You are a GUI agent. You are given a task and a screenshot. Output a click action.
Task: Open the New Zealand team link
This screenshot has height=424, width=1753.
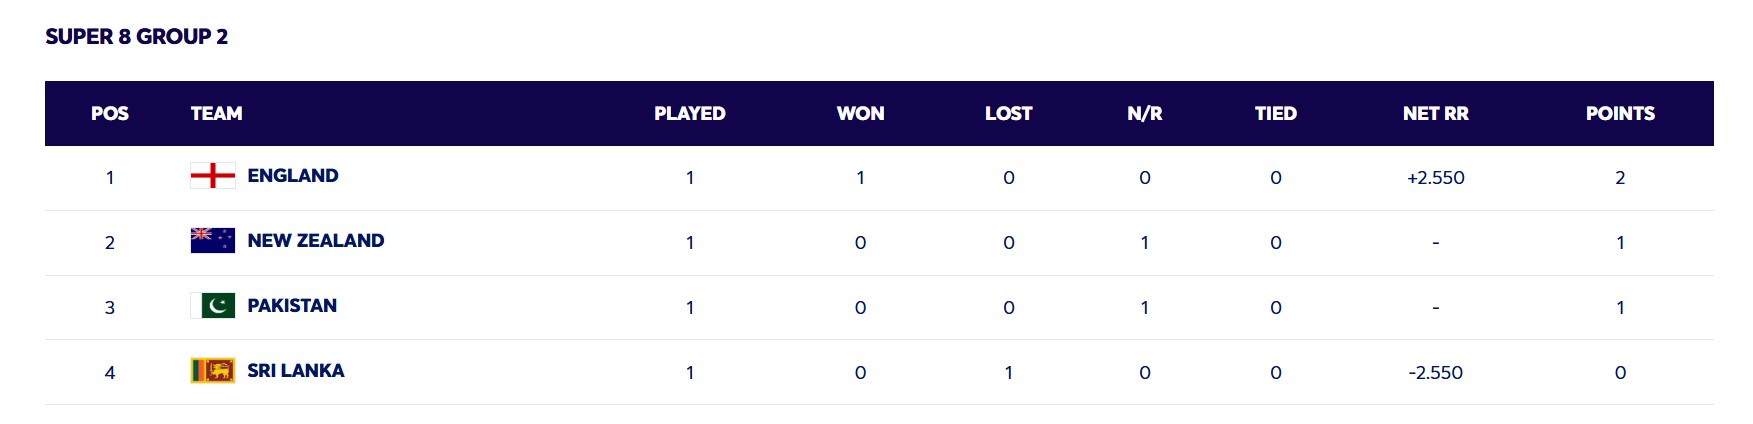pyautogui.click(x=316, y=241)
